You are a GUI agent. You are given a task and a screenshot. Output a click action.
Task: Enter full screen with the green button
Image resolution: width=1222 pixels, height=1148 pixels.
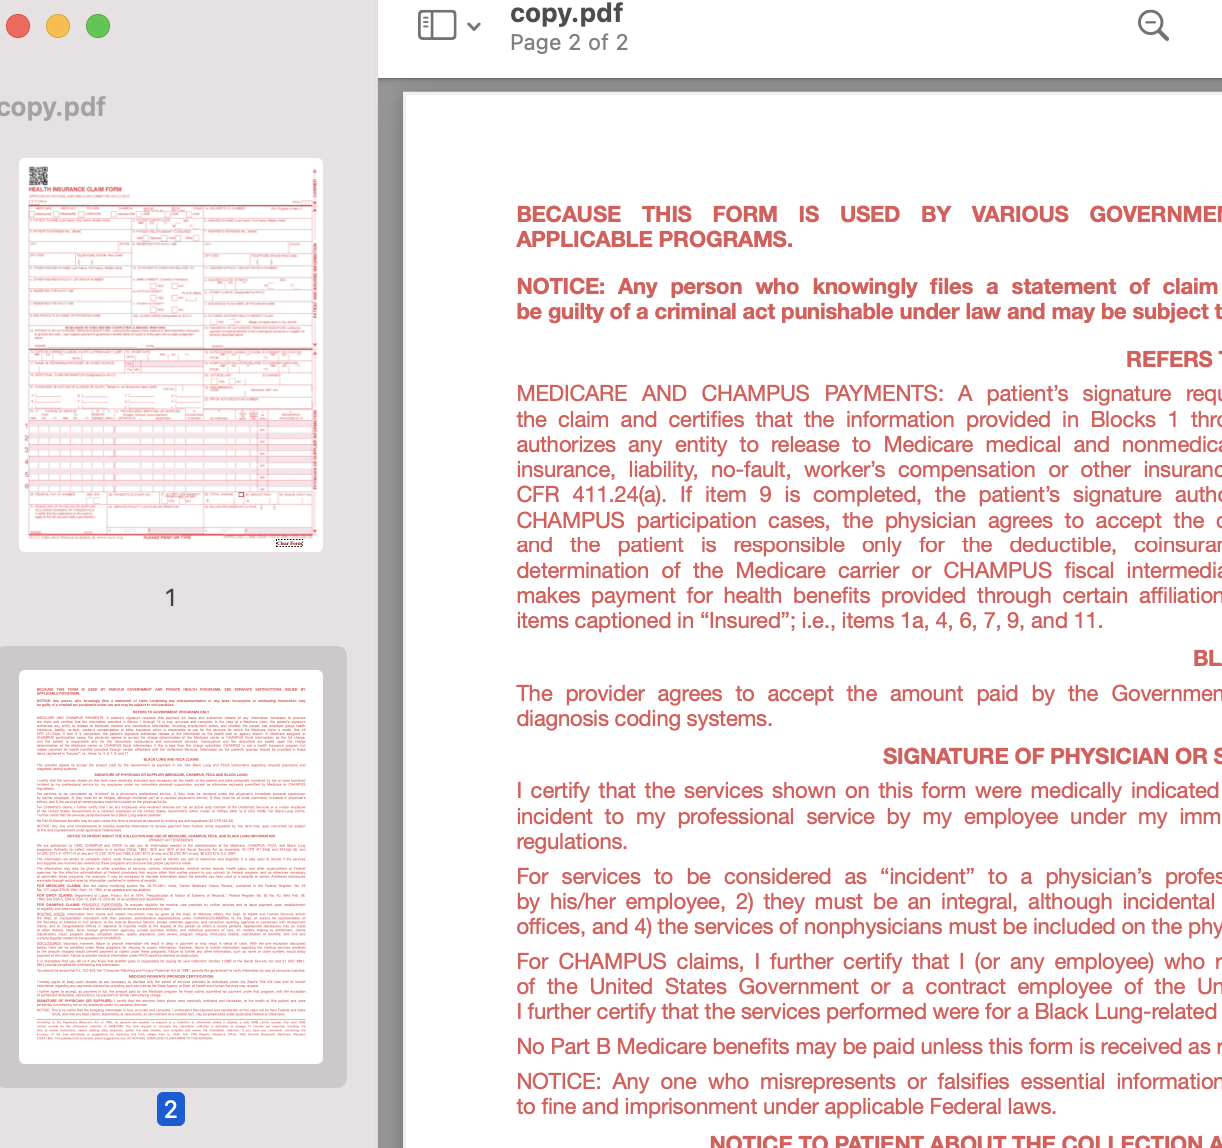point(97,27)
